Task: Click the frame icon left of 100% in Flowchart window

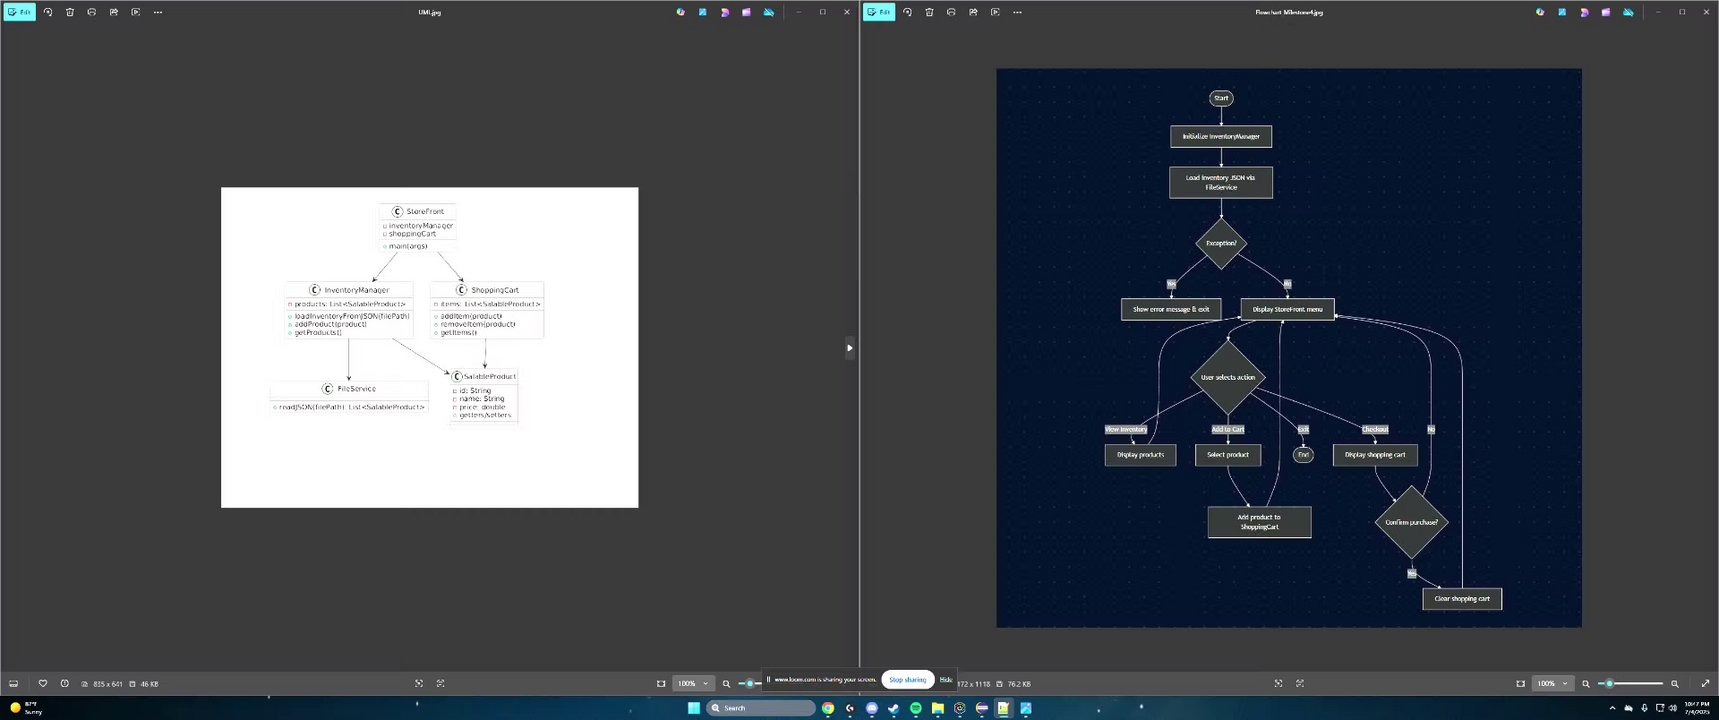Action: tap(1521, 684)
